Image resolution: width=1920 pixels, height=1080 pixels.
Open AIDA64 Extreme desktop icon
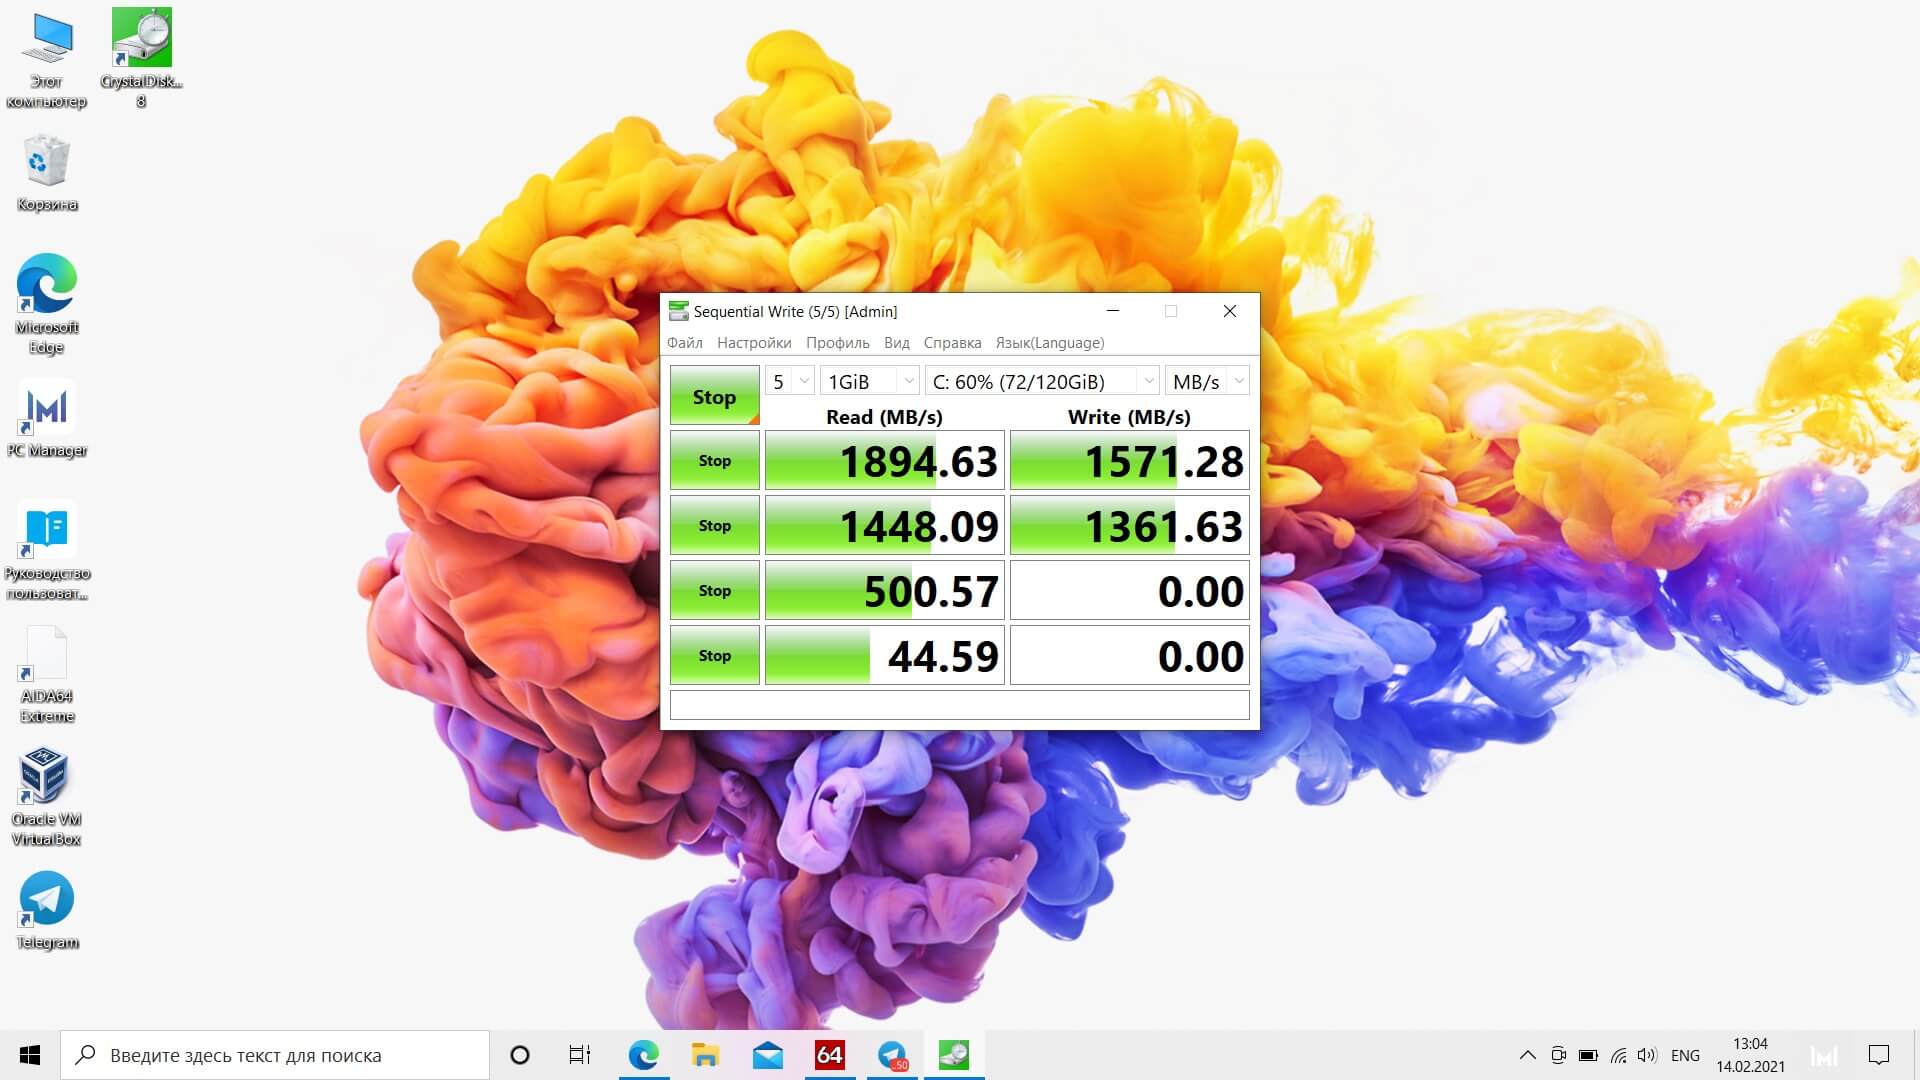tap(46, 672)
